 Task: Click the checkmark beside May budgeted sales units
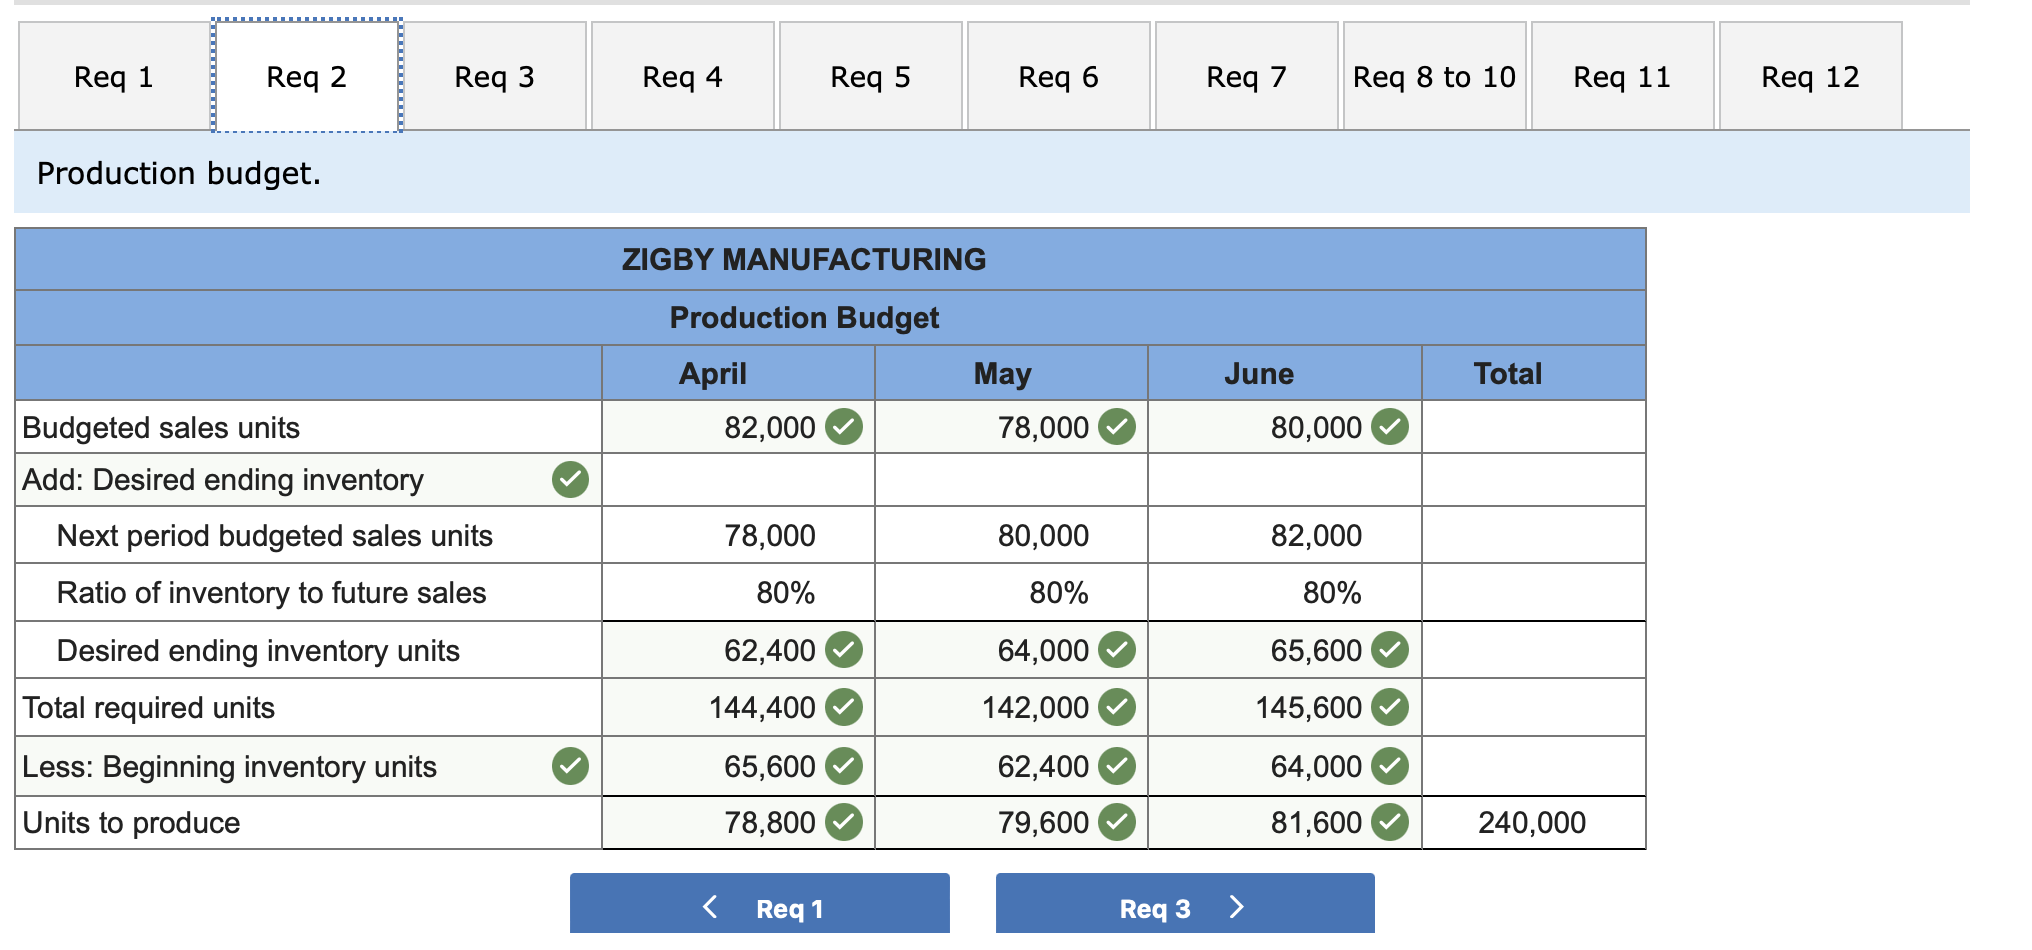coord(1117,427)
